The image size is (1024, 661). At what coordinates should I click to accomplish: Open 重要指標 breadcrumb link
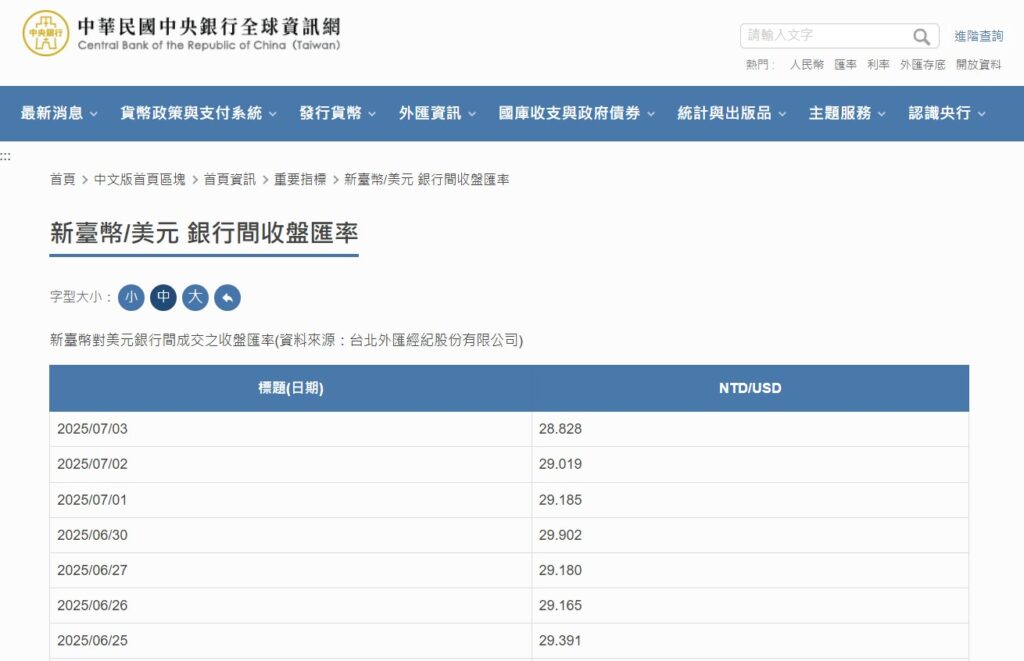(300, 180)
